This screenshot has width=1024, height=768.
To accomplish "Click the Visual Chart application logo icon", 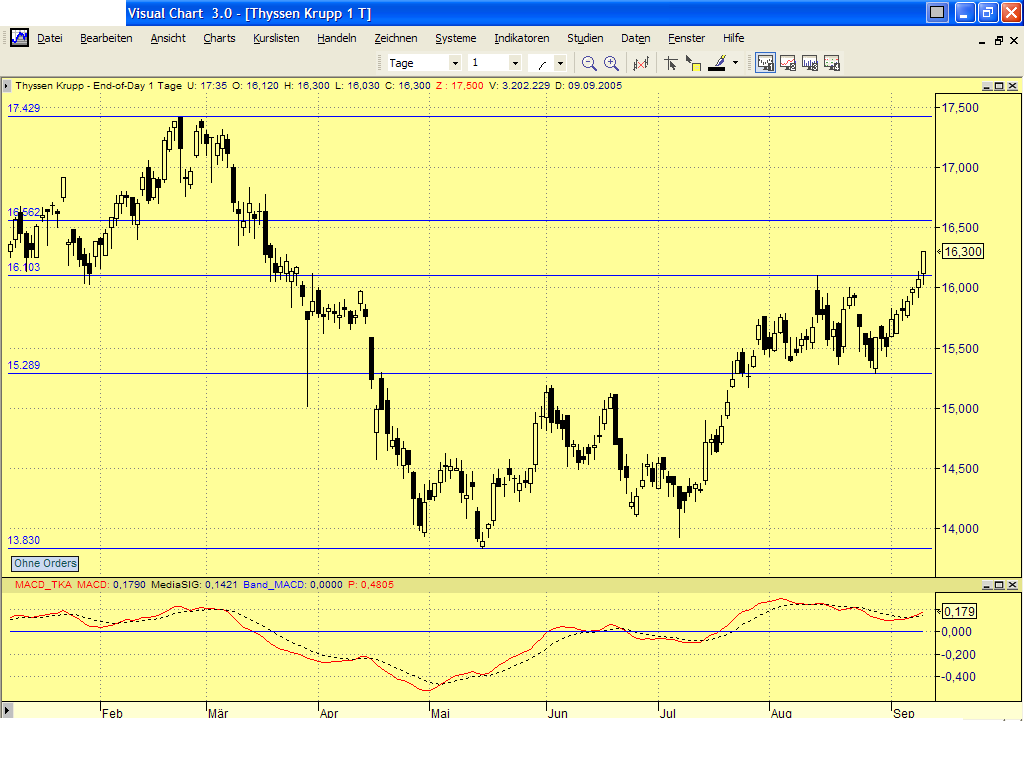I will 18,37.
